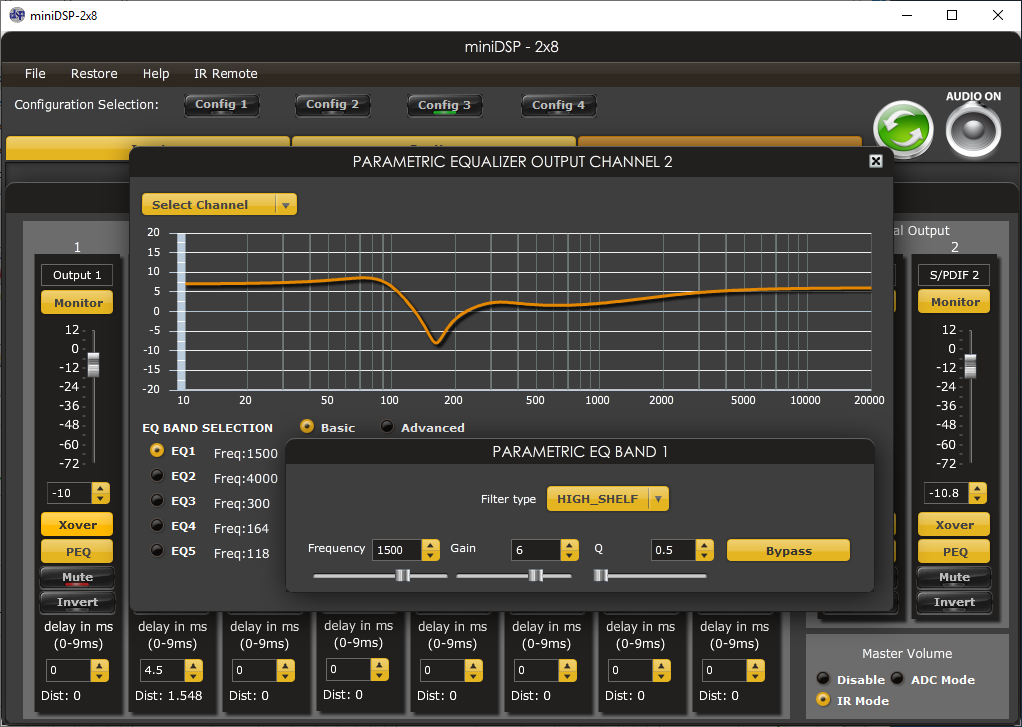Click the Frequency 1500 stepper arrows
The image size is (1022, 727).
[x=430, y=550]
